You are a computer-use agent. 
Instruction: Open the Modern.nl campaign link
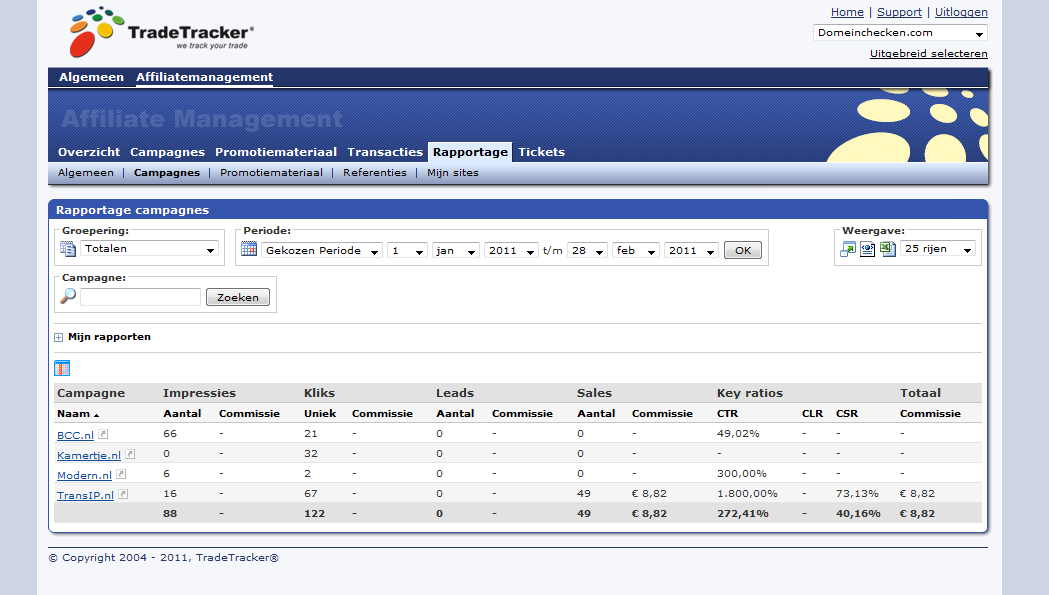tap(84, 475)
